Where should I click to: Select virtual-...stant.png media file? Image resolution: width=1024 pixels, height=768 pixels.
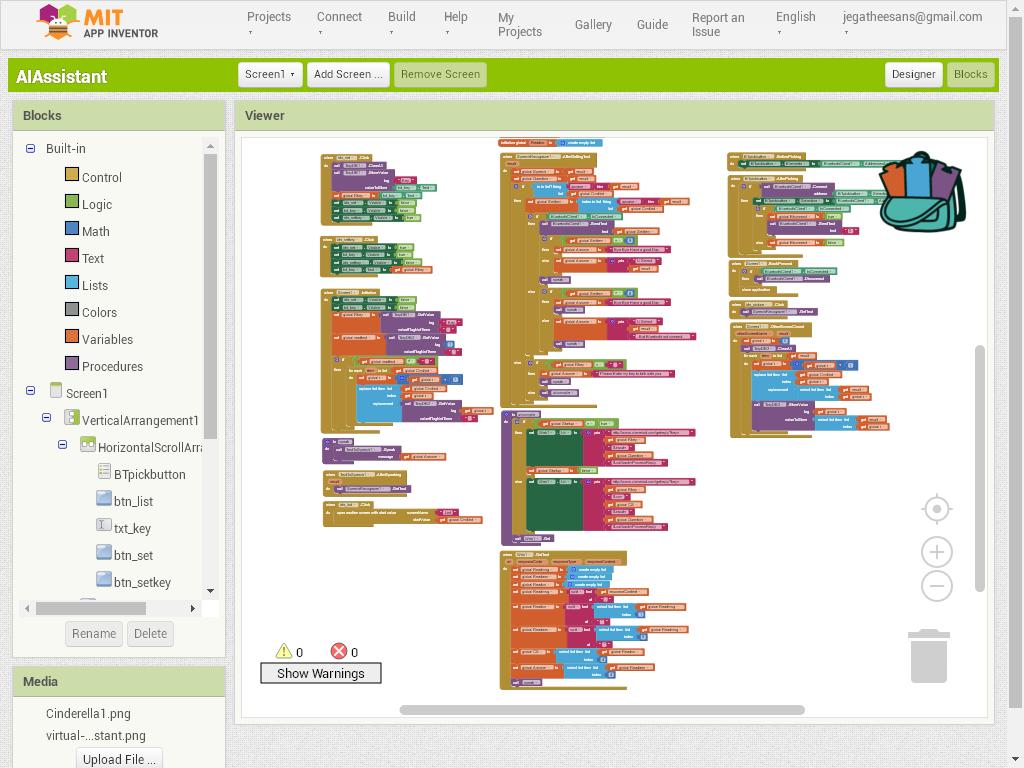coord(95,735)
